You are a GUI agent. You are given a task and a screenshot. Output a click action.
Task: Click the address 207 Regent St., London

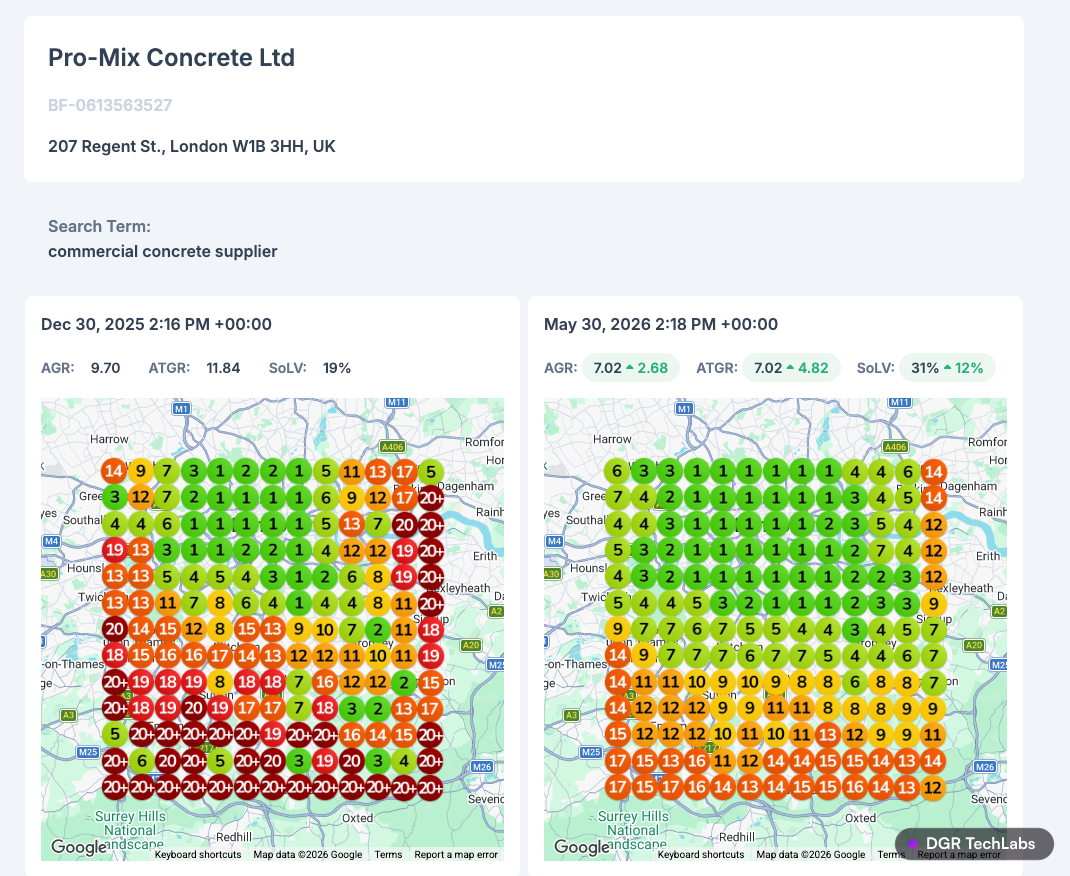(x=192, y=146)
